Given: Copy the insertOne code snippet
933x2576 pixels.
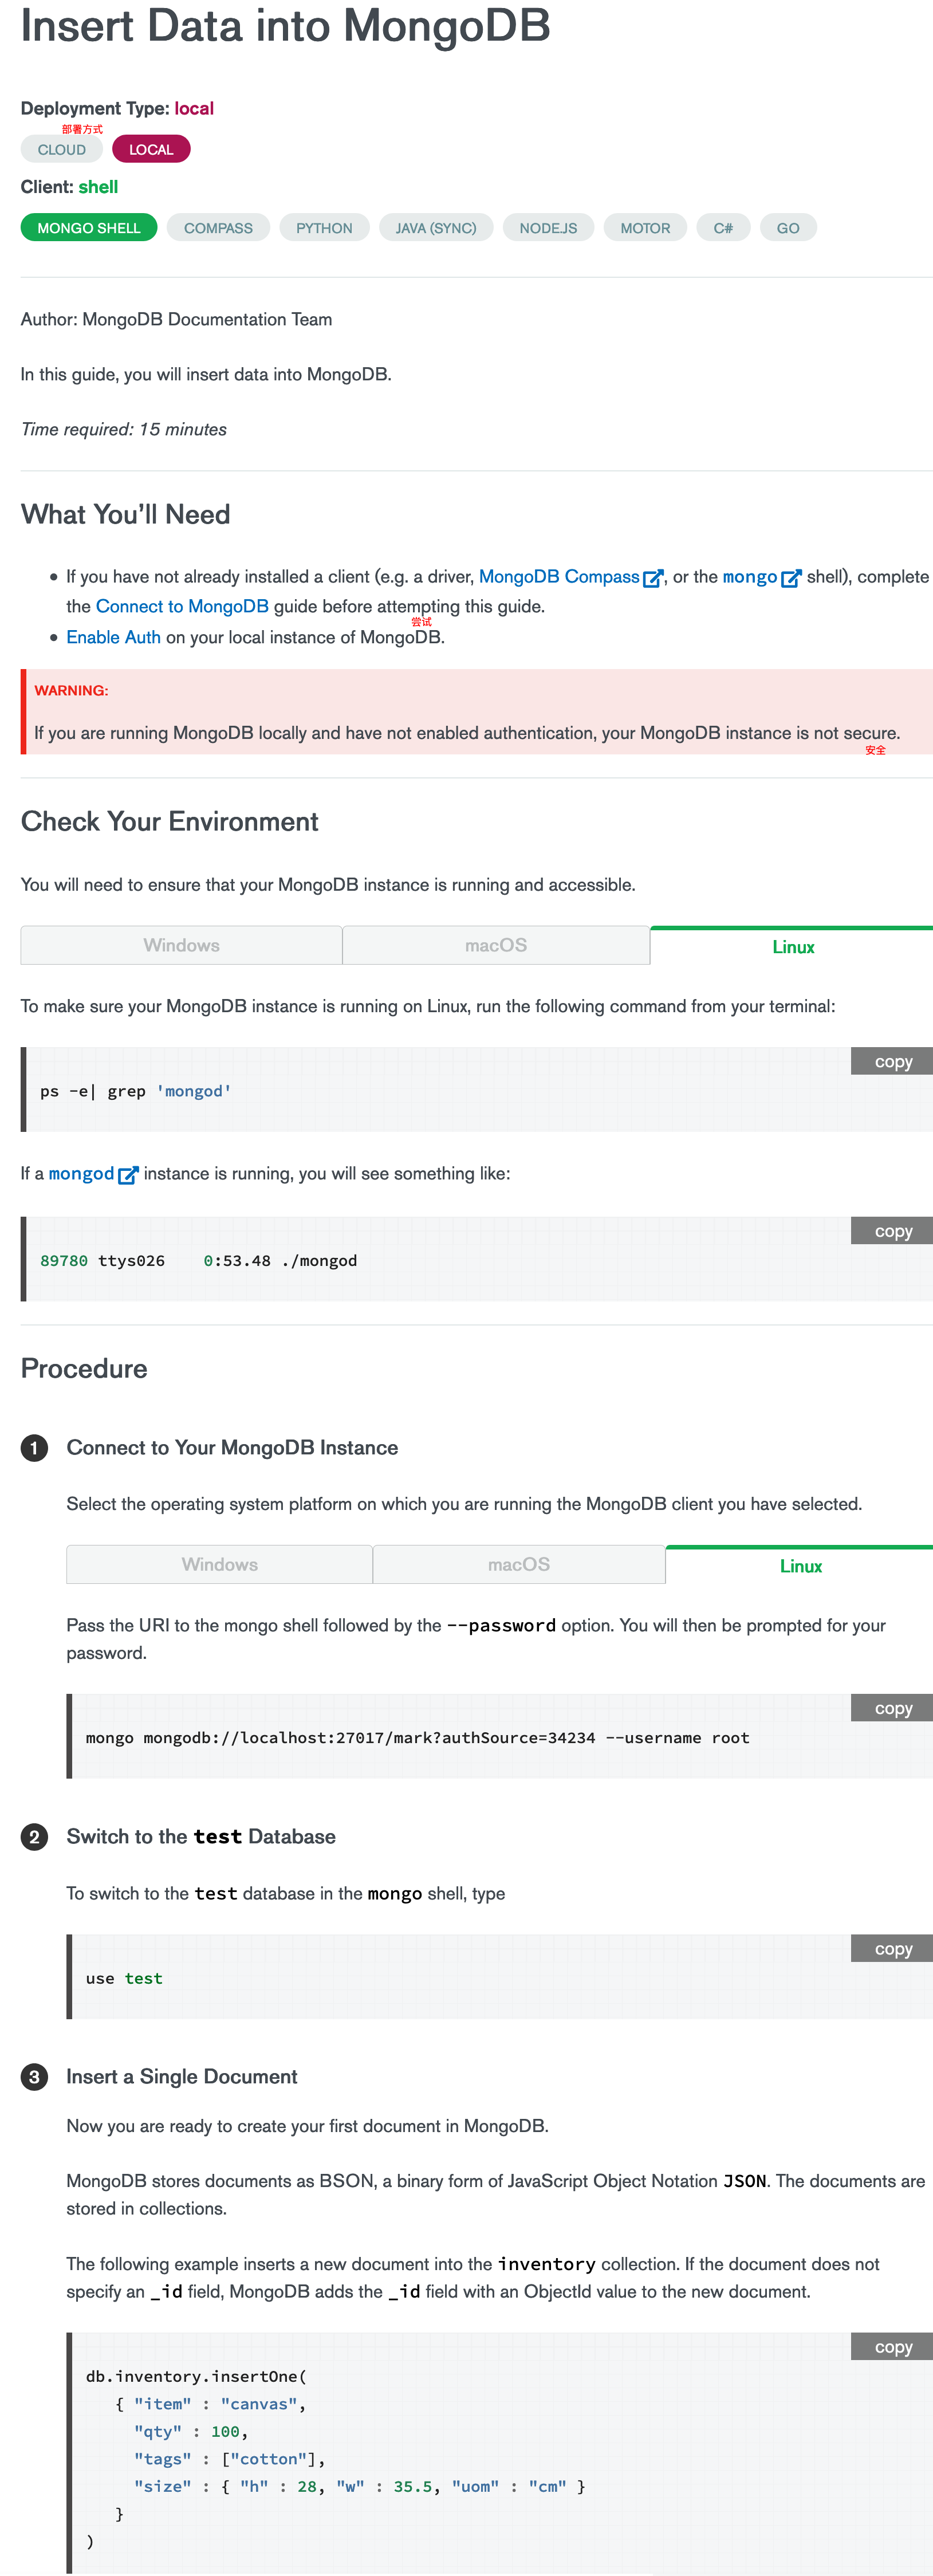Looking at the screenshot, I should [892, 2347].
